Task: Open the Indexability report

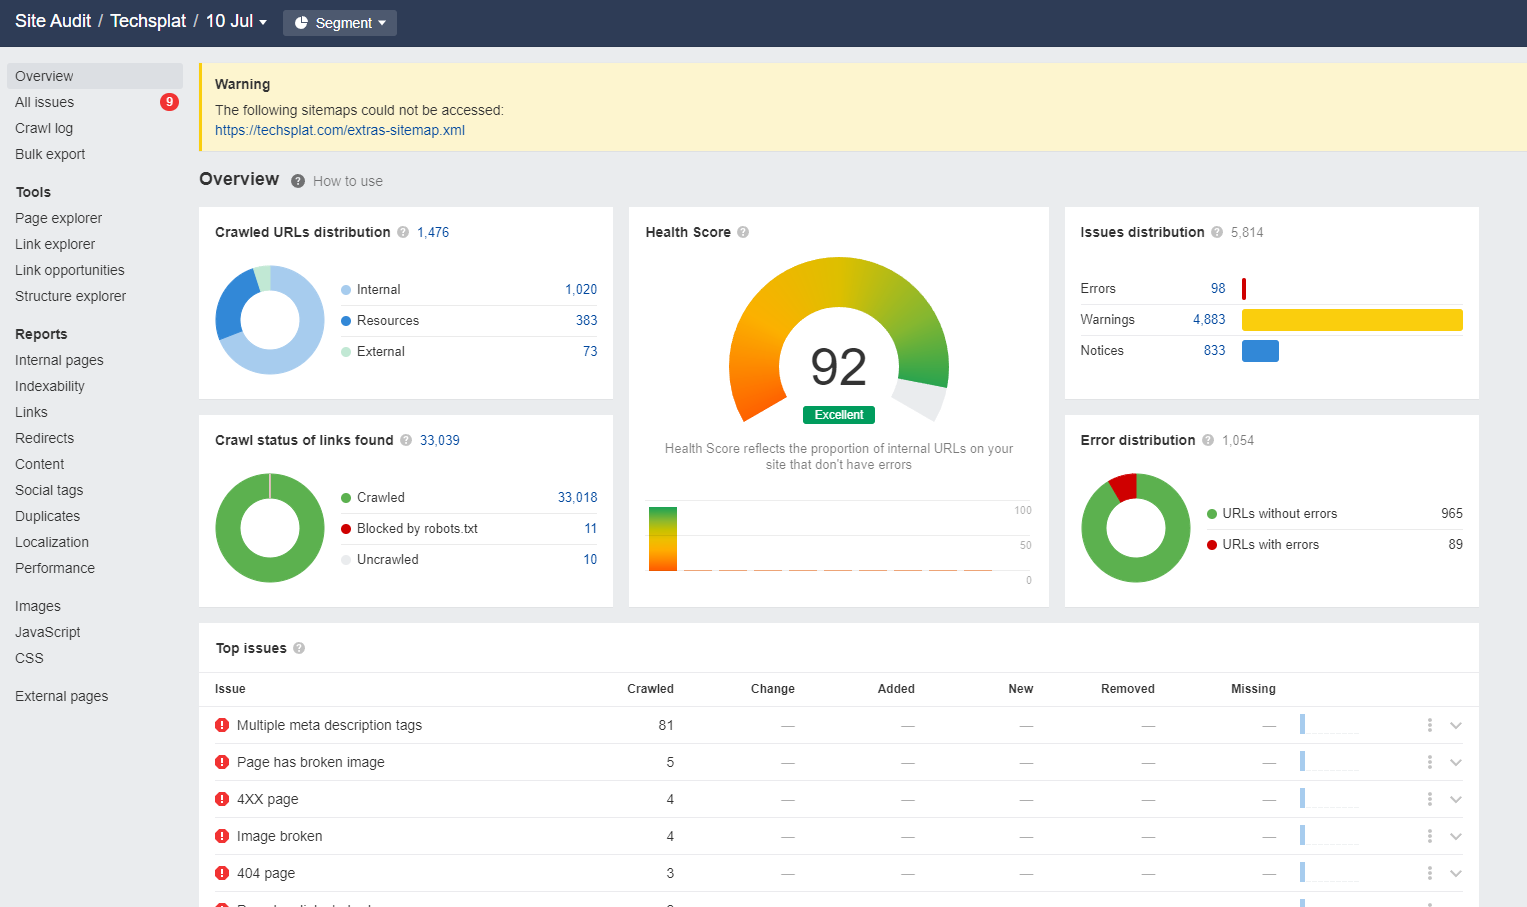Action: click(x=50, y=386)
